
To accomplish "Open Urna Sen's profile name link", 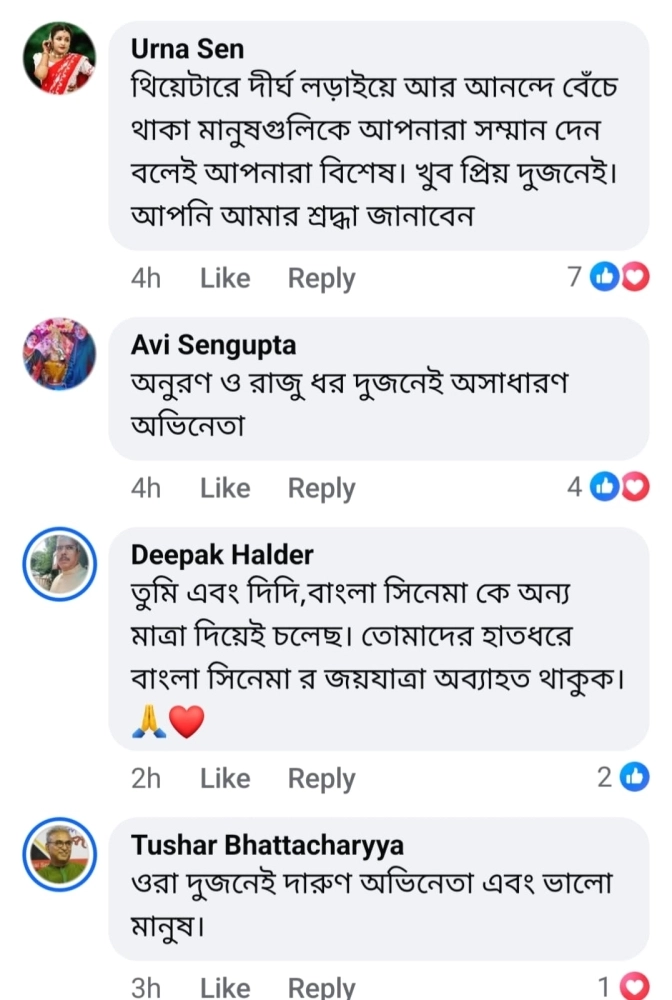I will [187, 48].
